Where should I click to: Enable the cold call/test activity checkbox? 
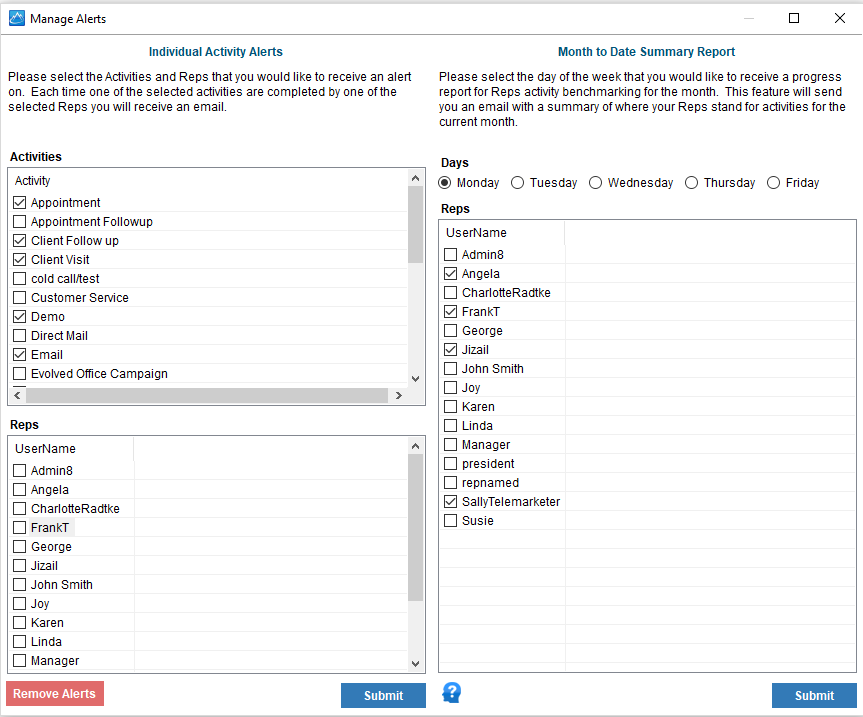[x=20, y=278]
